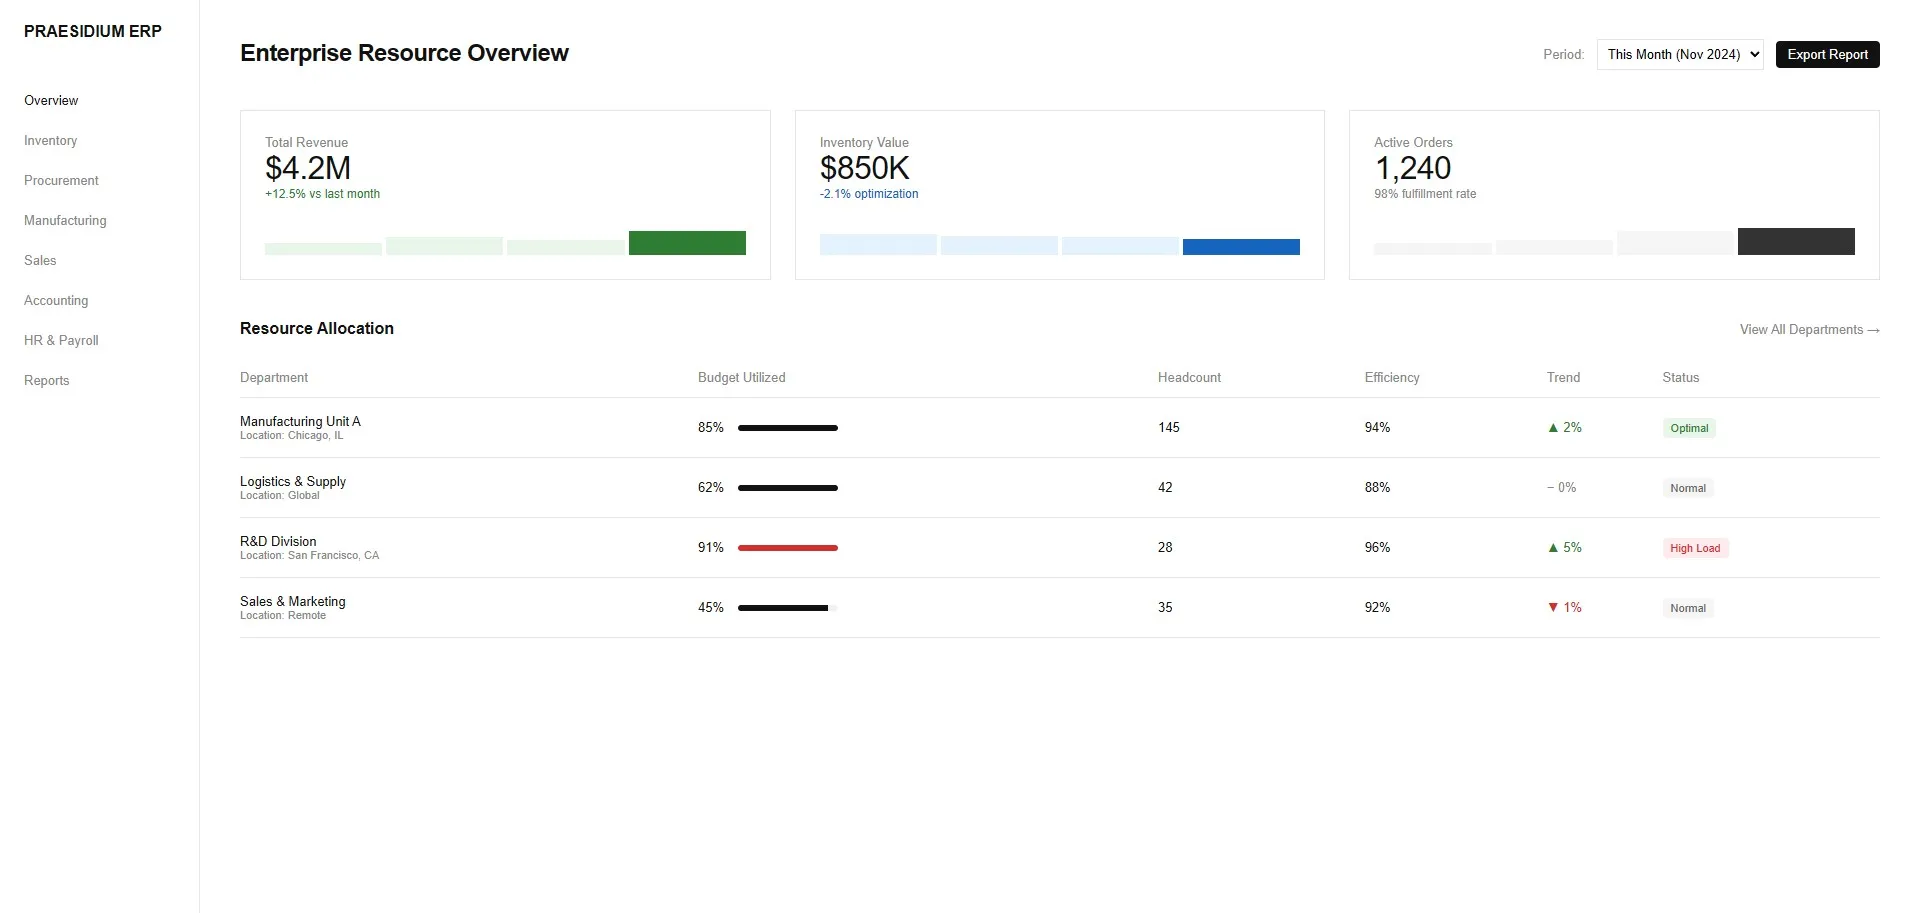Go to the Accounting section
1918x913 pixels.
coord(56,300)
